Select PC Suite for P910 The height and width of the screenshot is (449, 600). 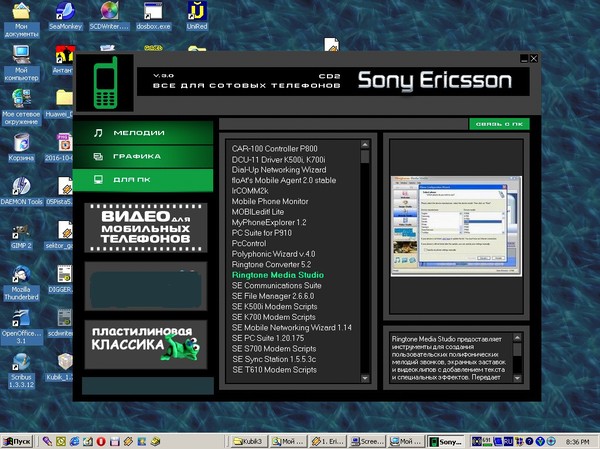261,233
